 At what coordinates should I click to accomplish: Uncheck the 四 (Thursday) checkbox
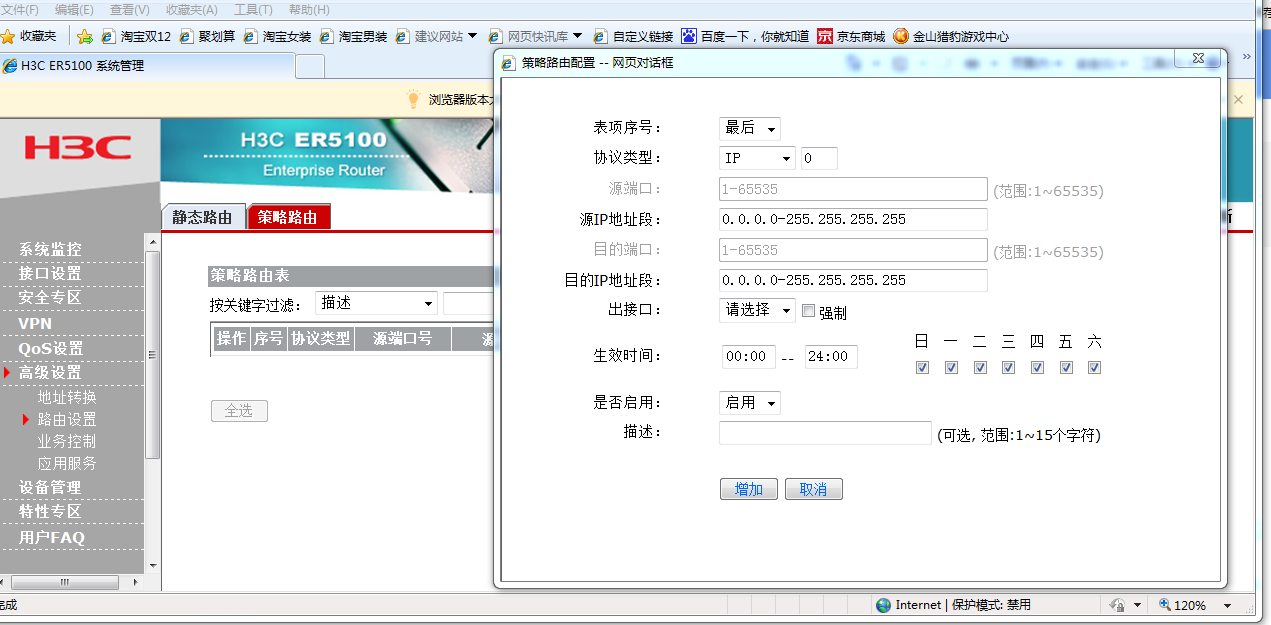pos(1037,367)
